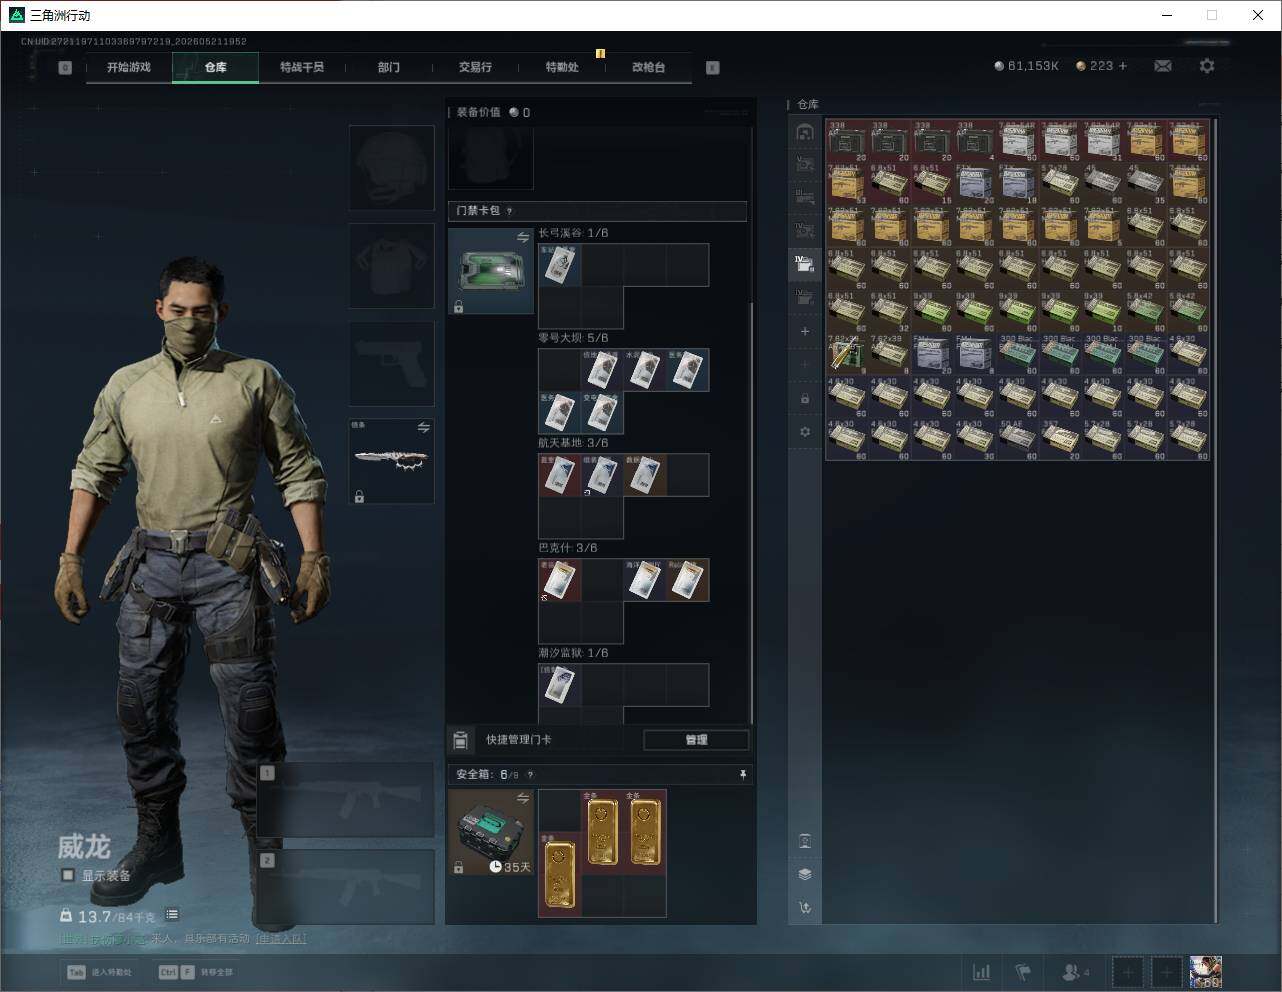Screen dimensions: 1282x992
Task: Open the stash sidebar gear settings
Action: tap(805, 432)
